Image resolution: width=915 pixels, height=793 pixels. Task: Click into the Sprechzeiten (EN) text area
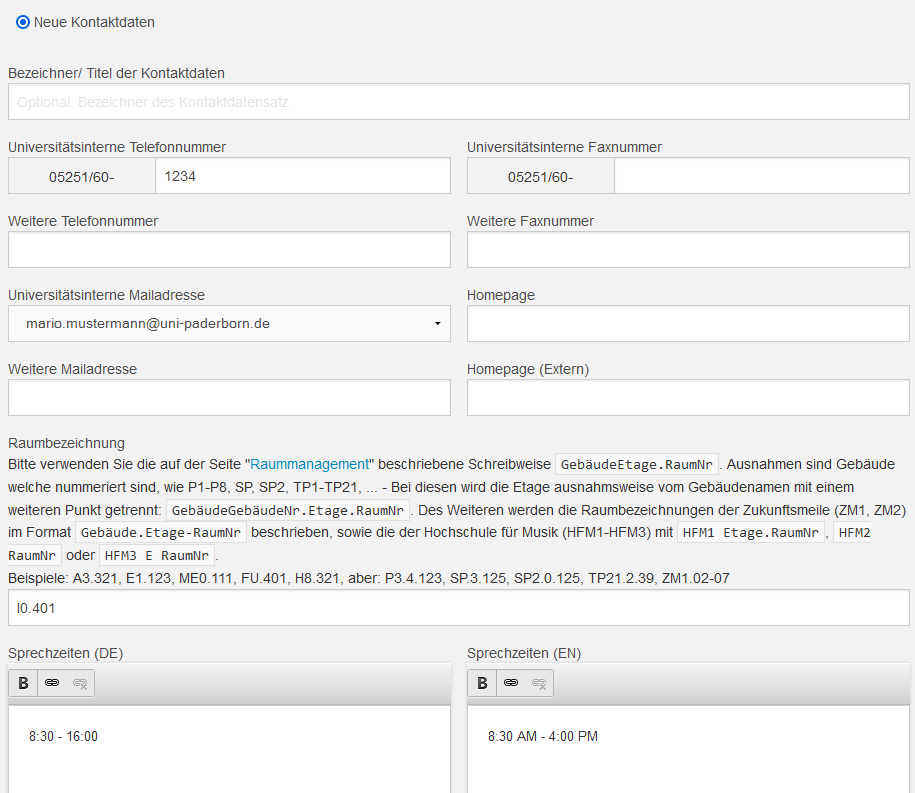(688, 750)
